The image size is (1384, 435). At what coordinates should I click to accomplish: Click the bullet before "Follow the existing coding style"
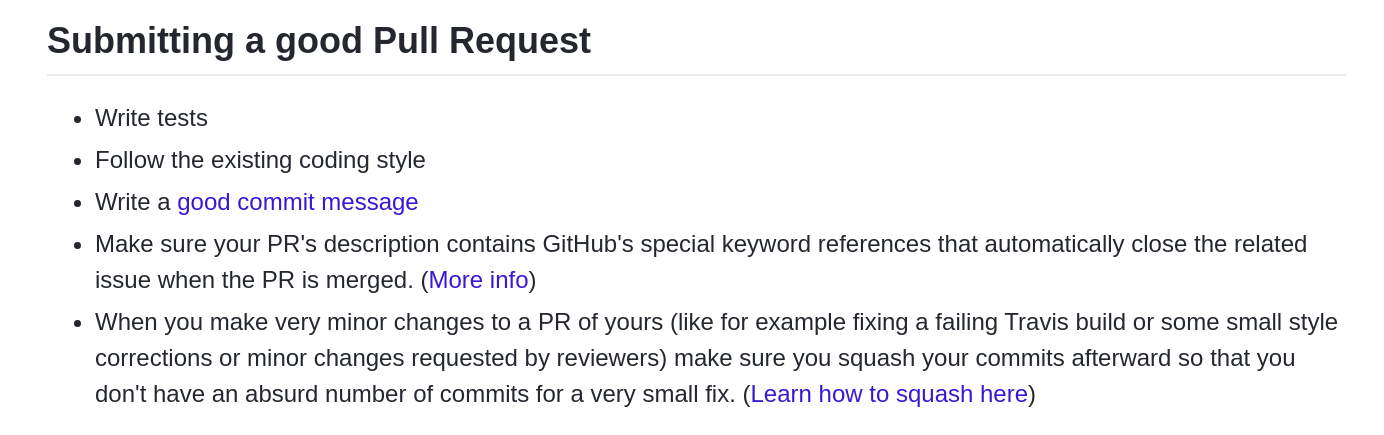pyautogui.click(x=78, y=161)
